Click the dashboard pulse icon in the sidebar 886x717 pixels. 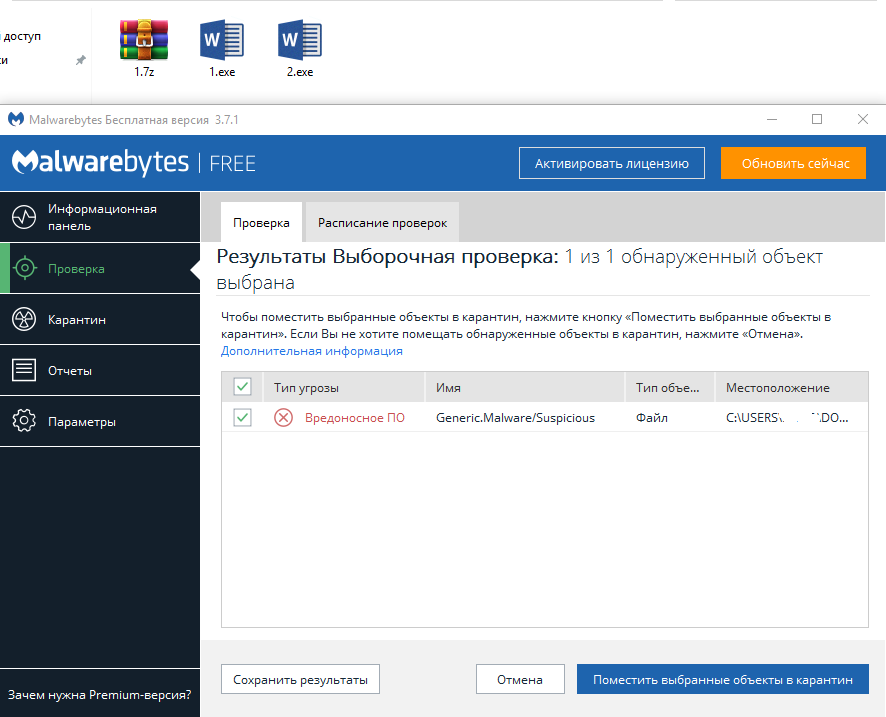(x=24, y=217)
